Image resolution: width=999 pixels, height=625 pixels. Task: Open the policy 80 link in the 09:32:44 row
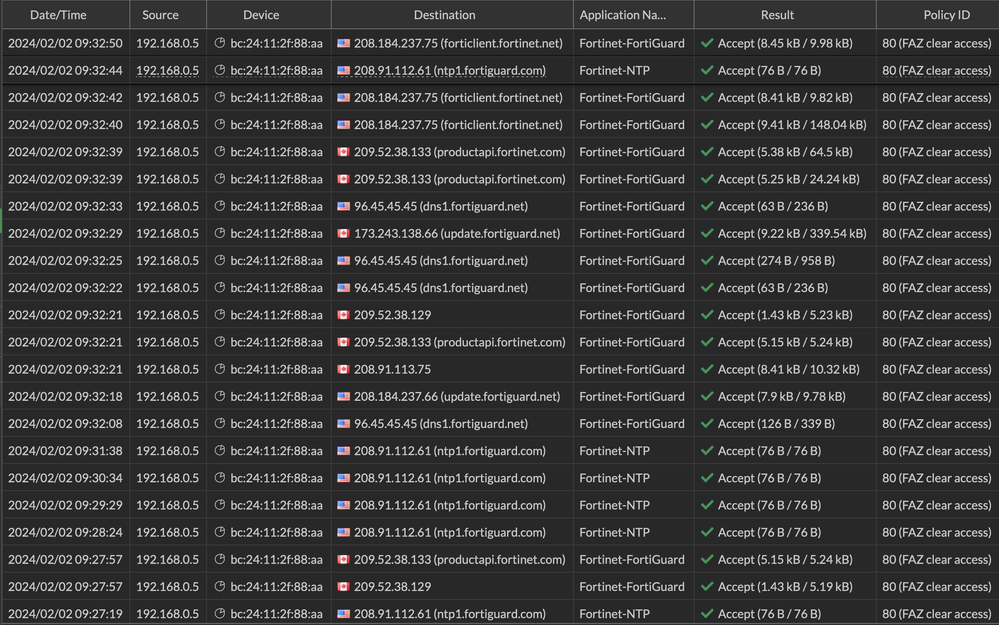tap(937, 71)
